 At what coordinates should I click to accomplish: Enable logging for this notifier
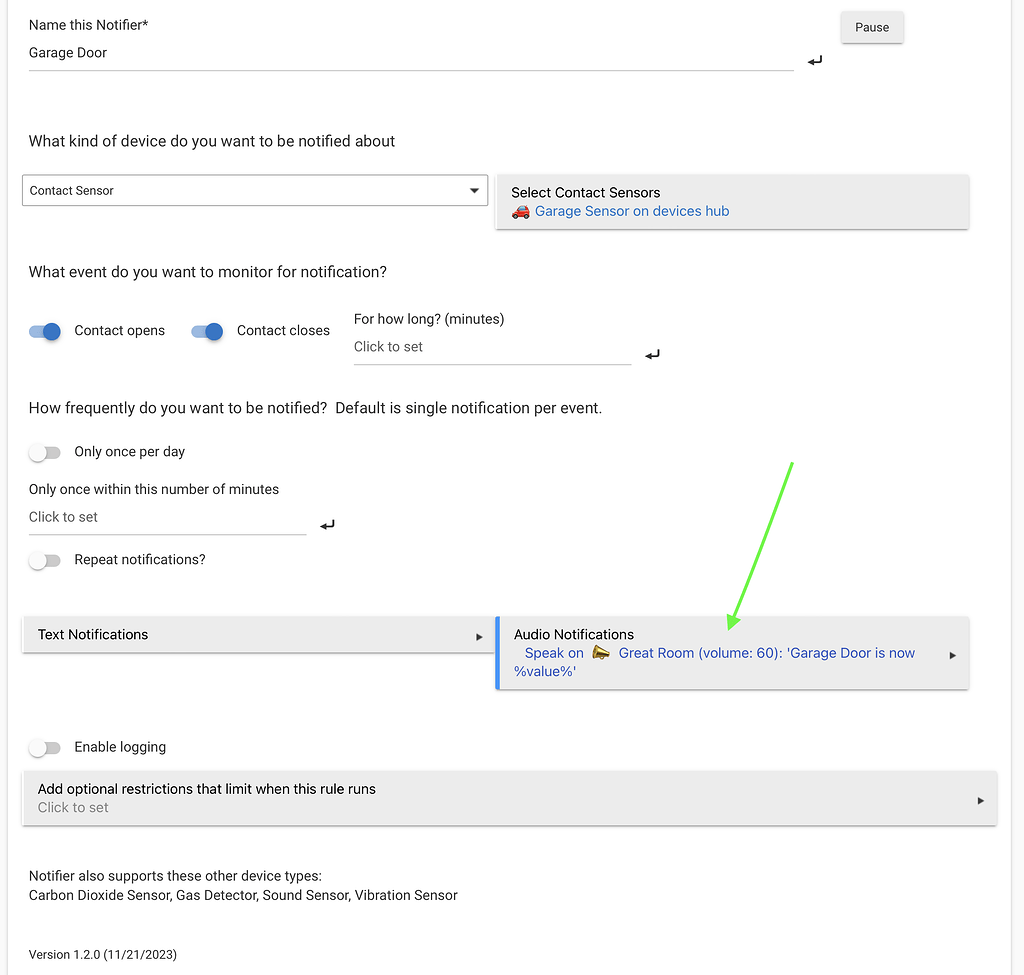[x=45, y=747]
